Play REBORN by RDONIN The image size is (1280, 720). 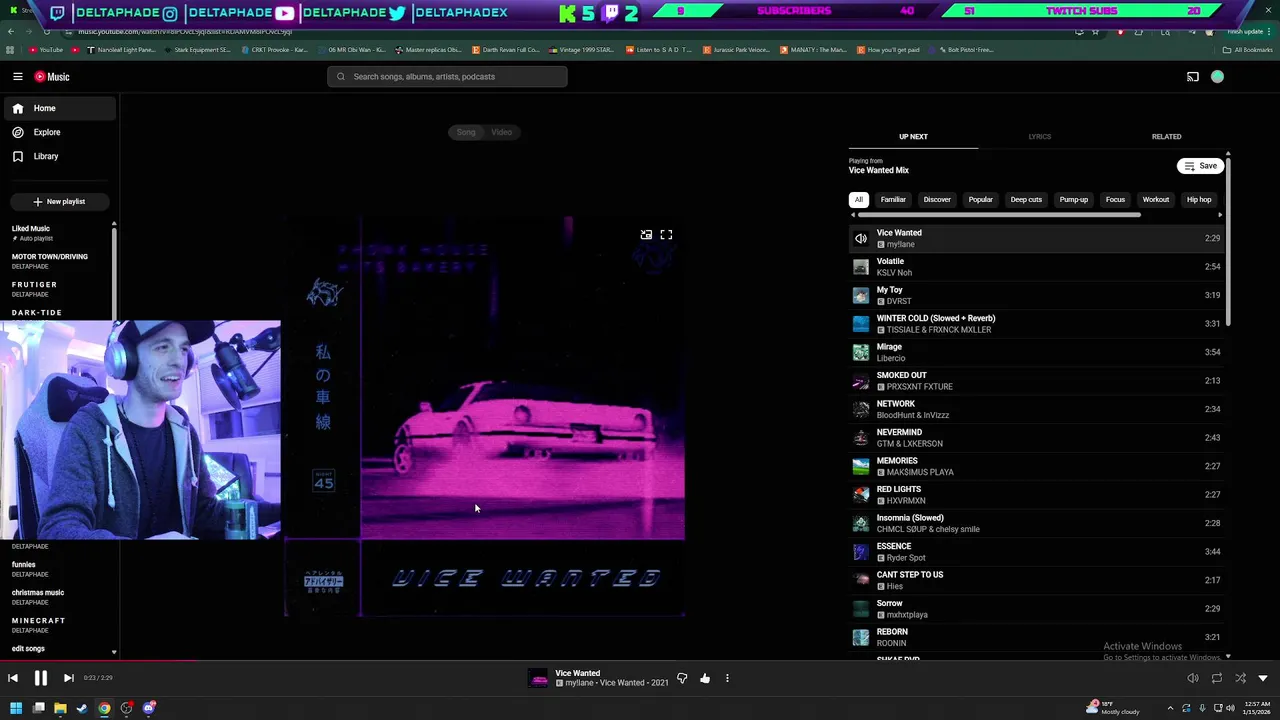tap(1036, 637)
